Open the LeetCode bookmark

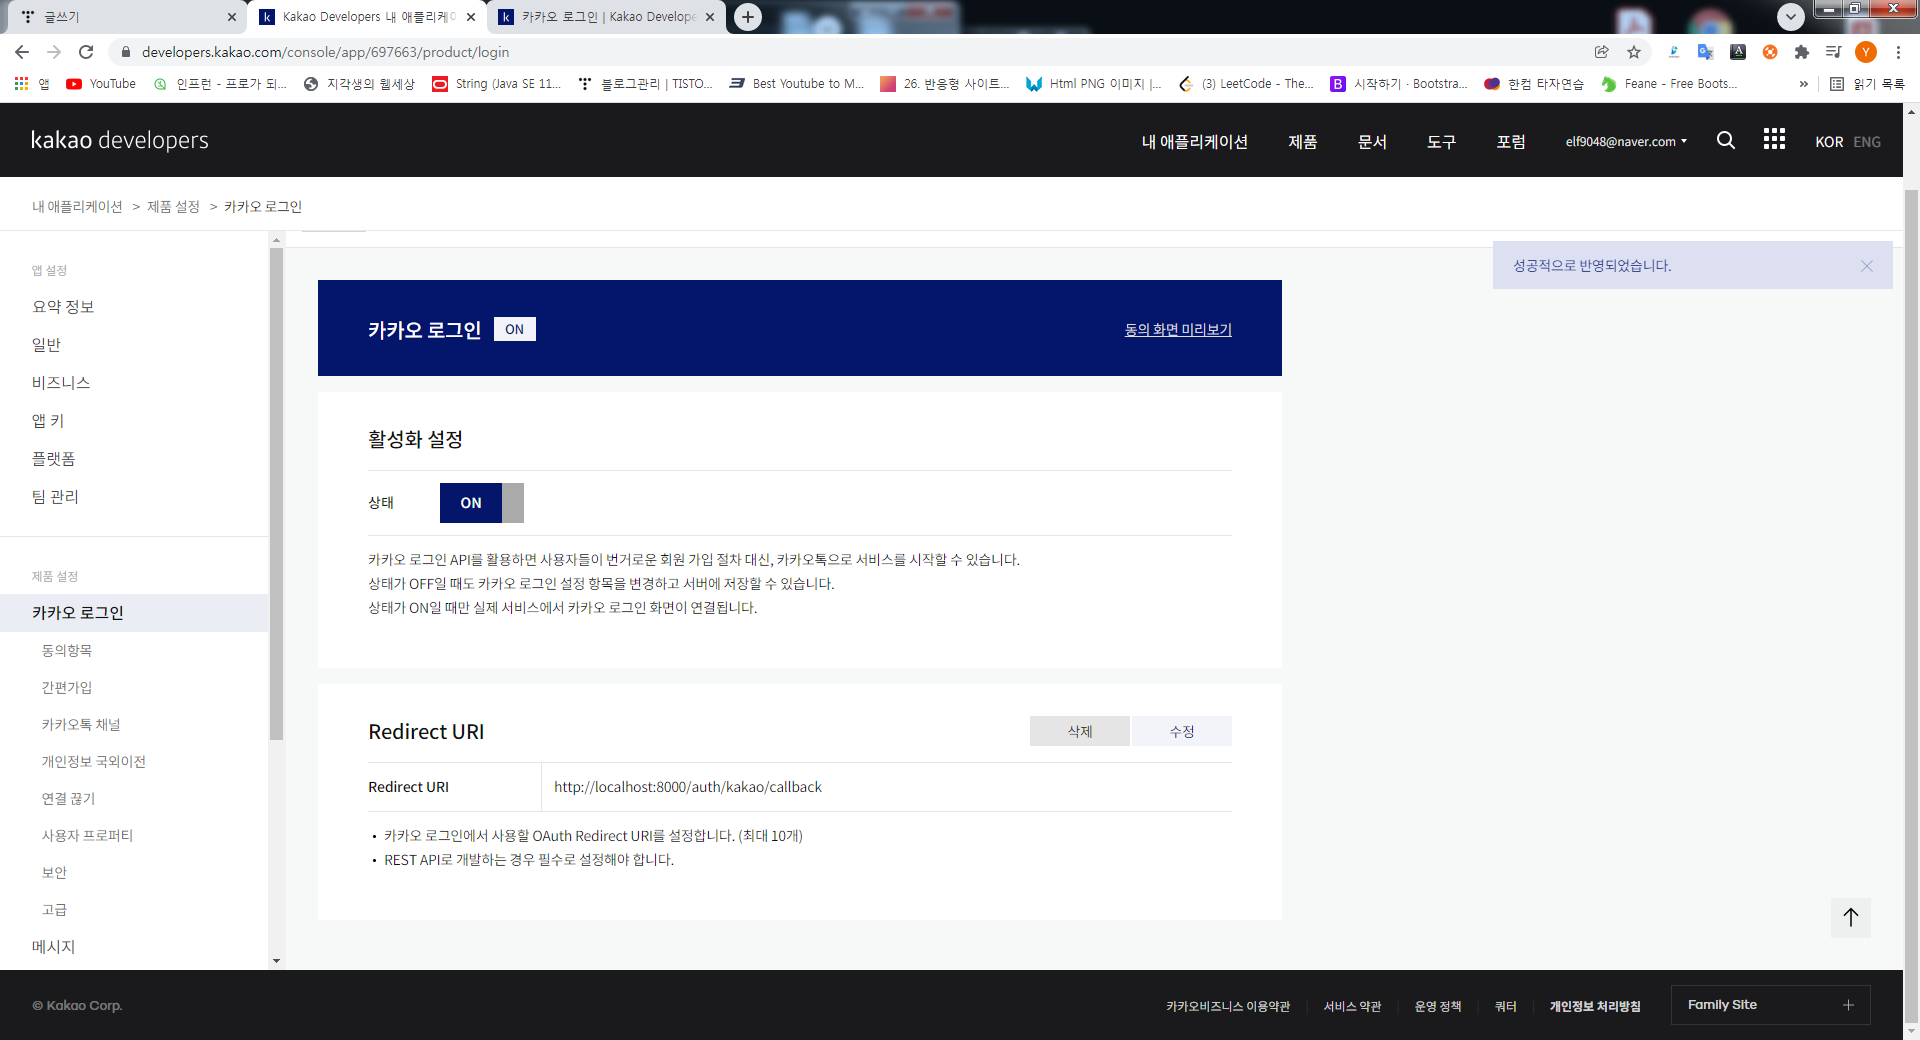(1246, 84)
